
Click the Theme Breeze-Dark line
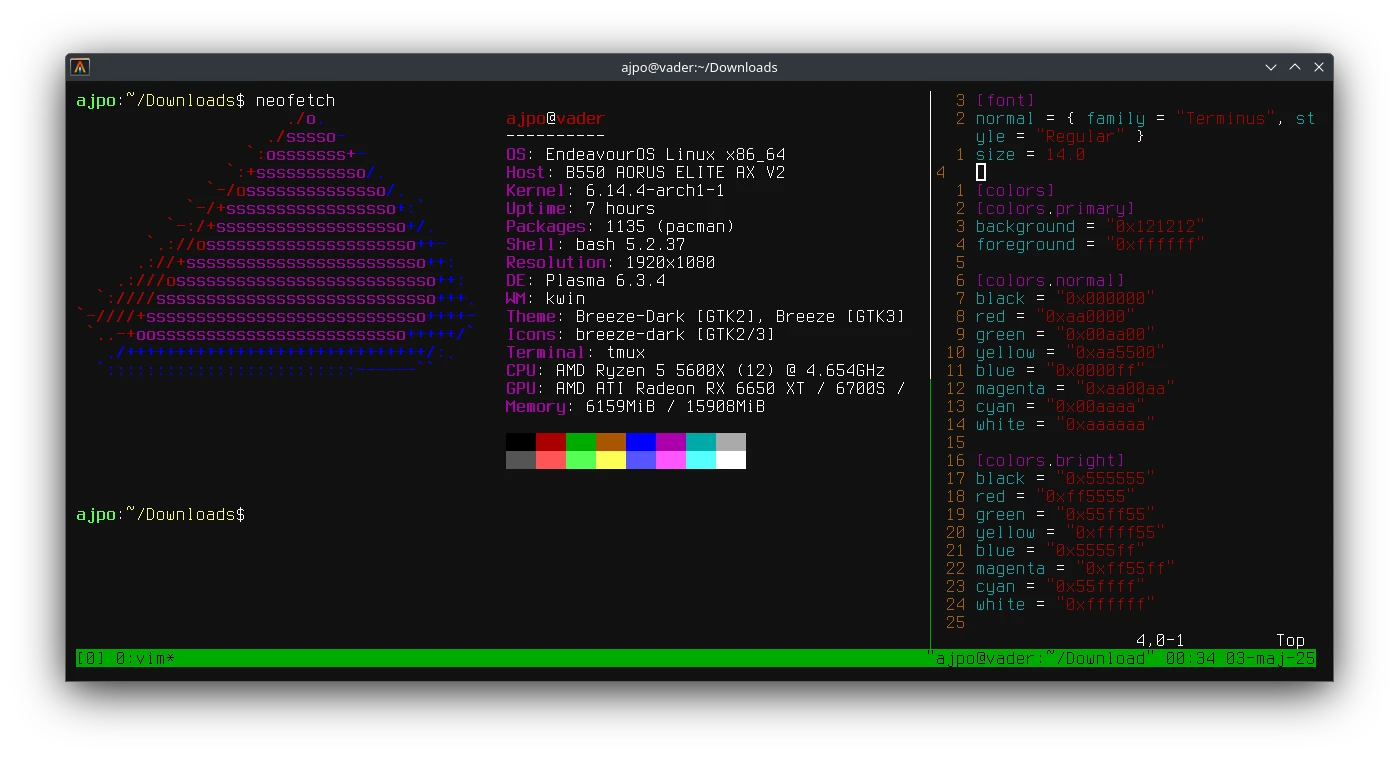[x=706, y=316]
